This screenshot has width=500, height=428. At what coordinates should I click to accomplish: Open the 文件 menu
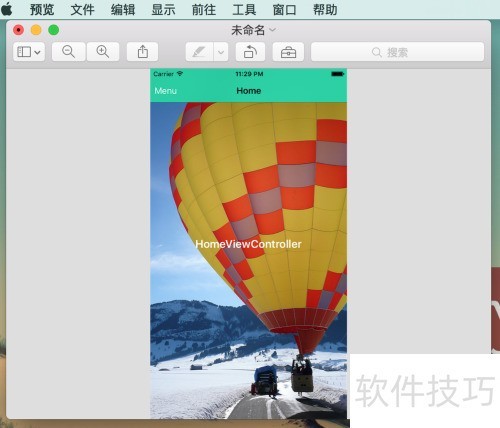click(82, 9)
